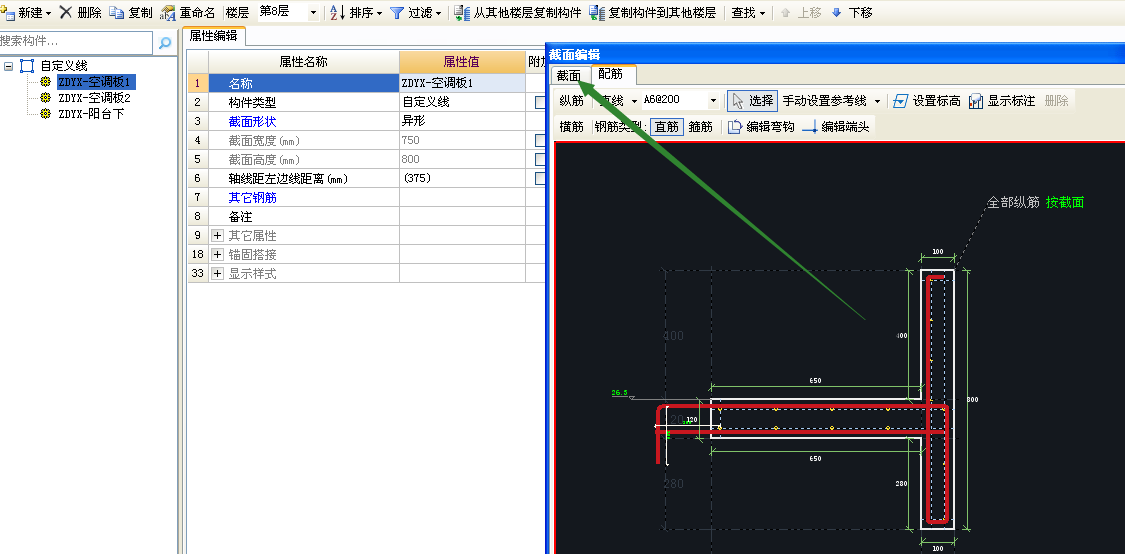Click the 横筋 toolbar button

(x=571, y=127)
